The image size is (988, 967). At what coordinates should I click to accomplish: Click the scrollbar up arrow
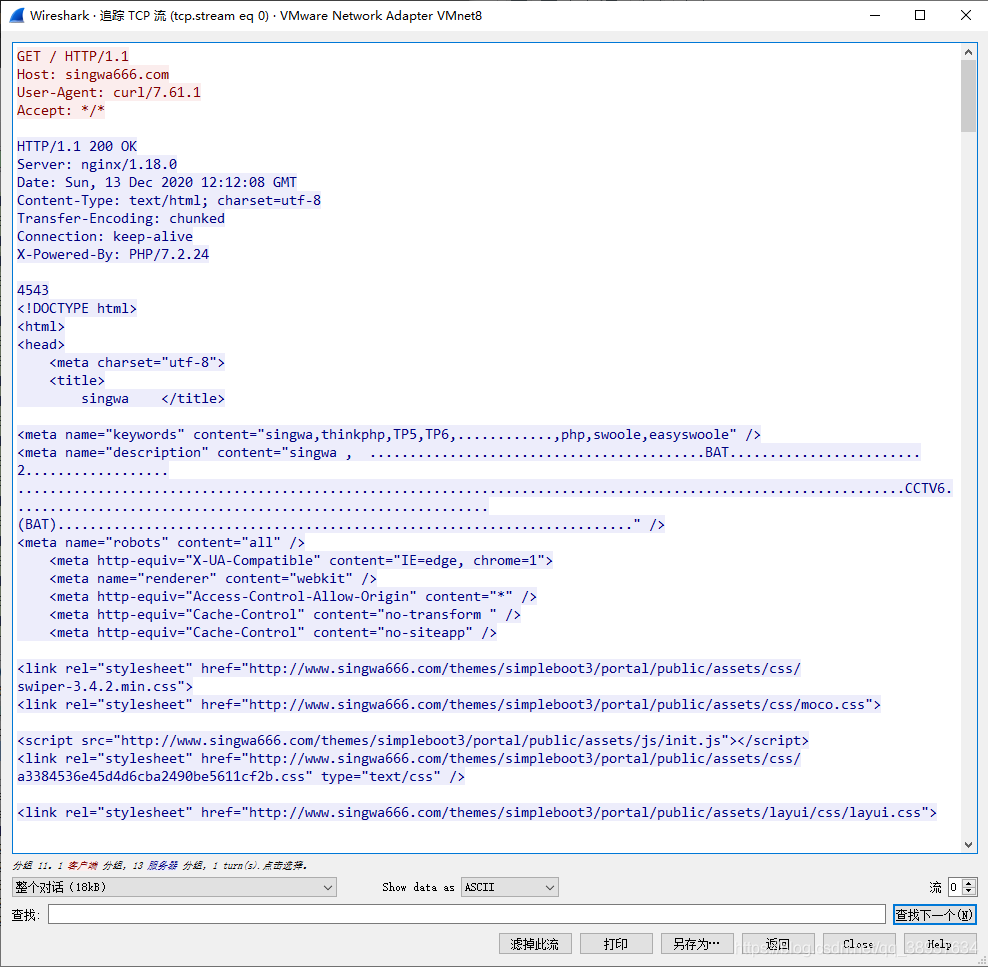[968, 52]
